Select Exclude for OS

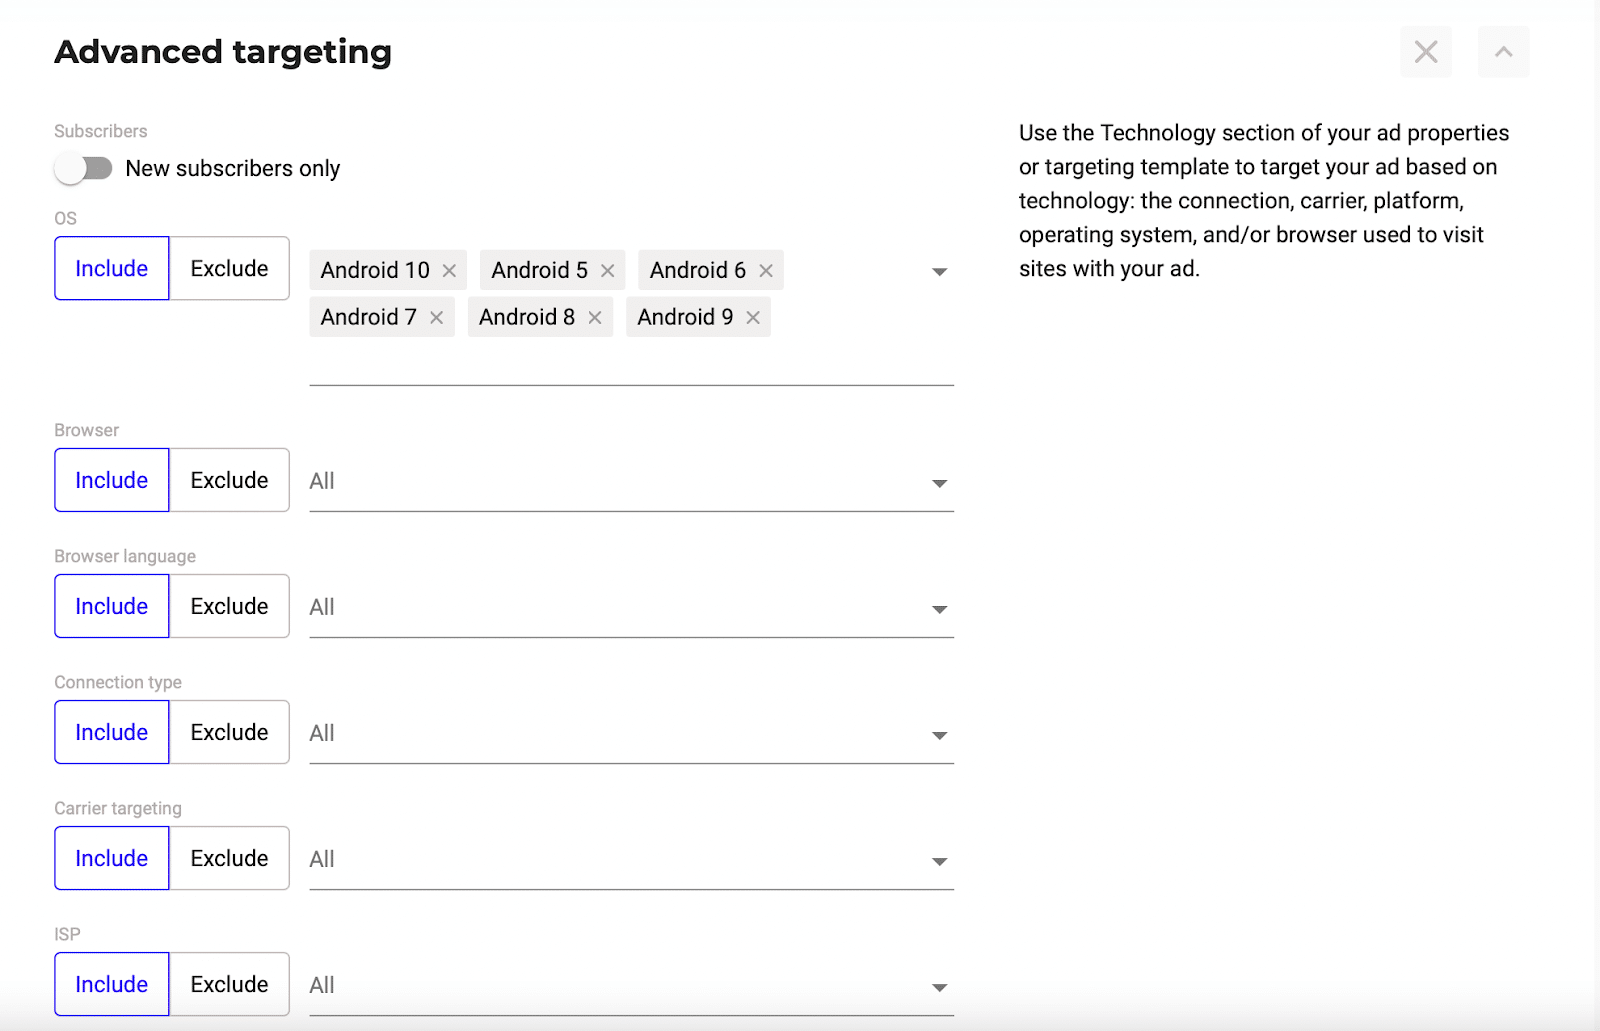[229, 268]
